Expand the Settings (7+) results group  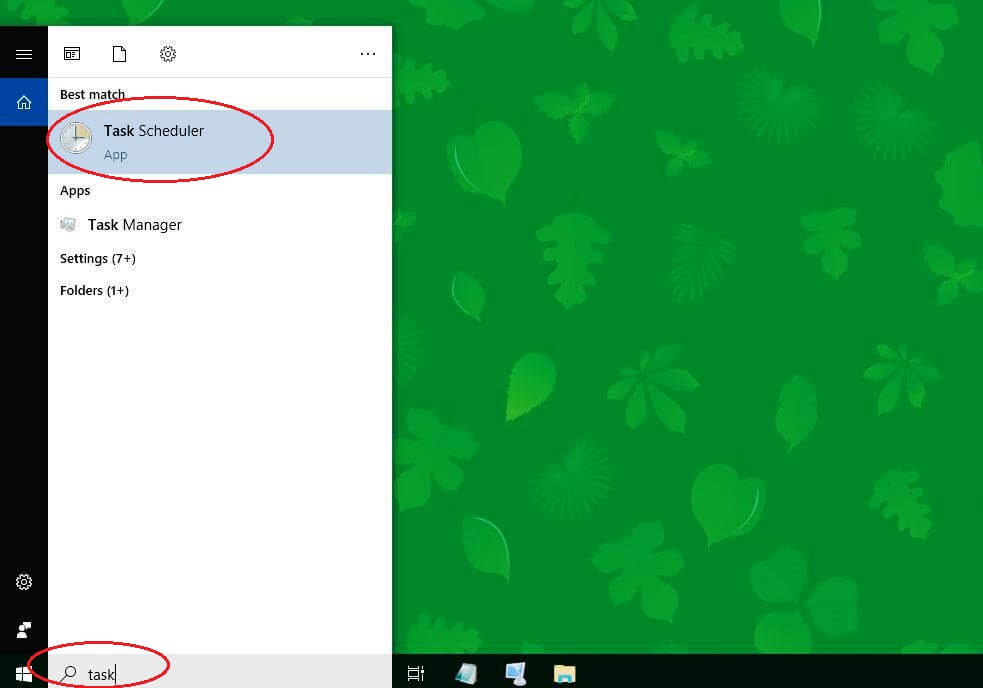pyautogui.click(x=98, y=258)
